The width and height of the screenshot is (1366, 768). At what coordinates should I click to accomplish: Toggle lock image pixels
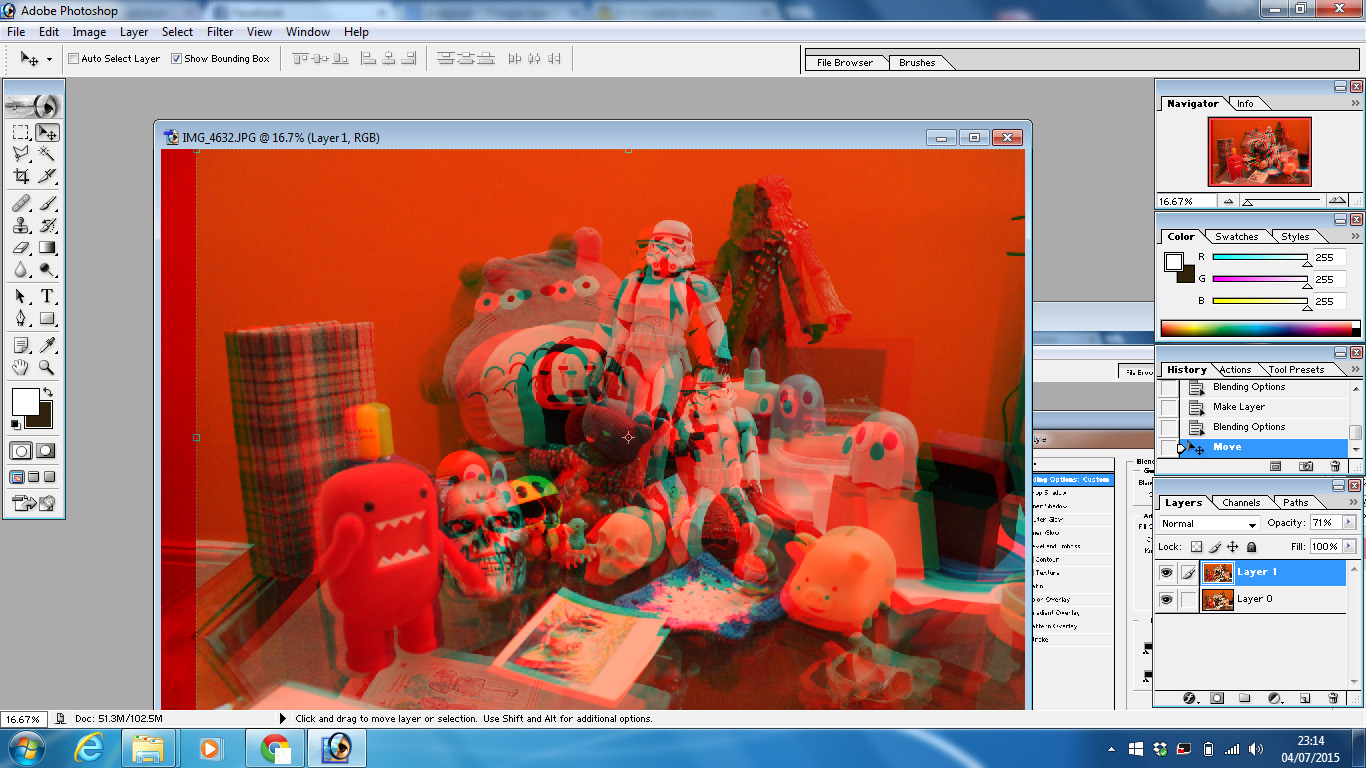click(x=1214, y=547)
